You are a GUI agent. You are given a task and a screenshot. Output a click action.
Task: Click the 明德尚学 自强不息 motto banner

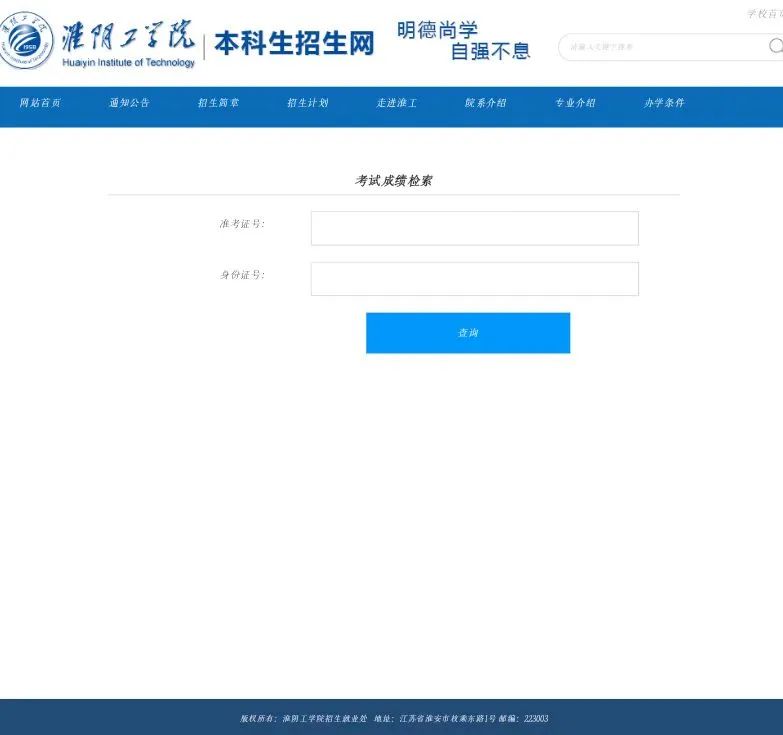tap(463, 41)
